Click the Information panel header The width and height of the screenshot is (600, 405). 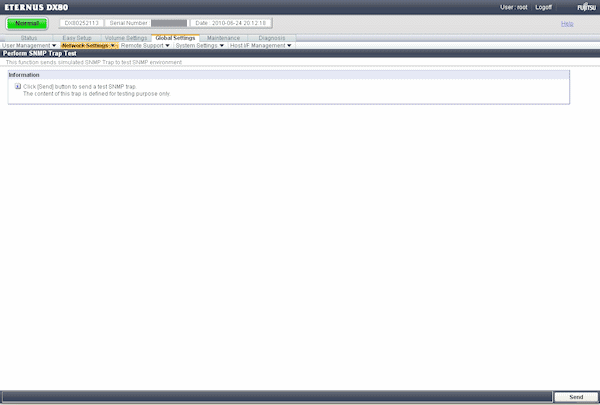click(289, 75)
